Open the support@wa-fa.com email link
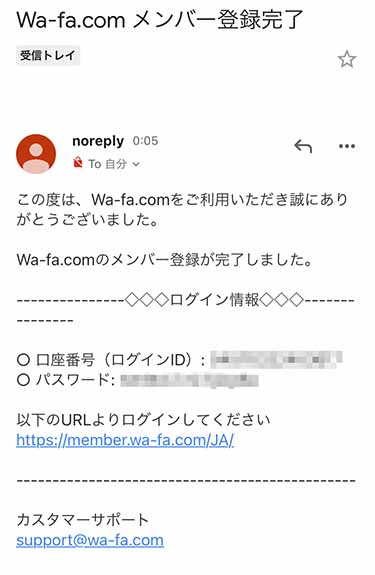This screenshot has height=575, width=375. tap(90, 540)
